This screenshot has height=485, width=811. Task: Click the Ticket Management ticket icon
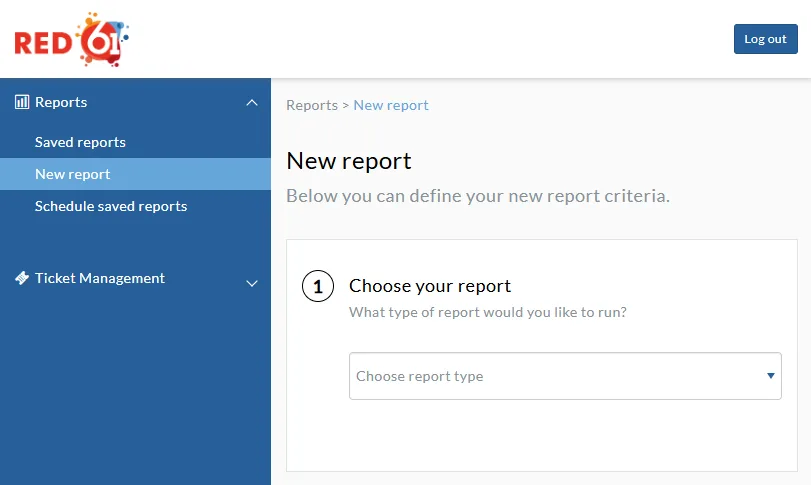coord(22,278)
